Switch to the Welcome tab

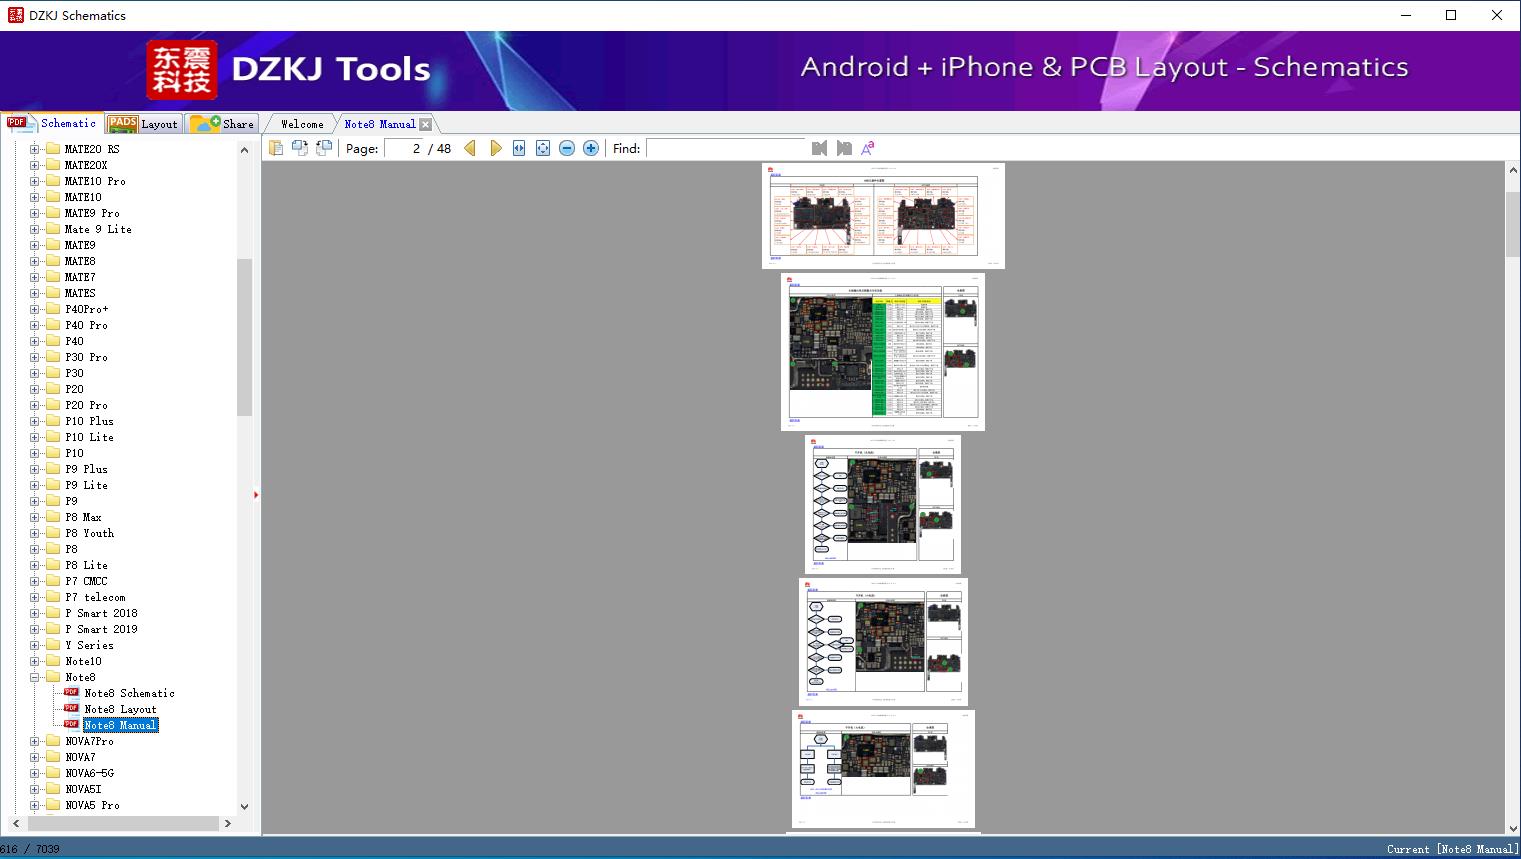302,124
